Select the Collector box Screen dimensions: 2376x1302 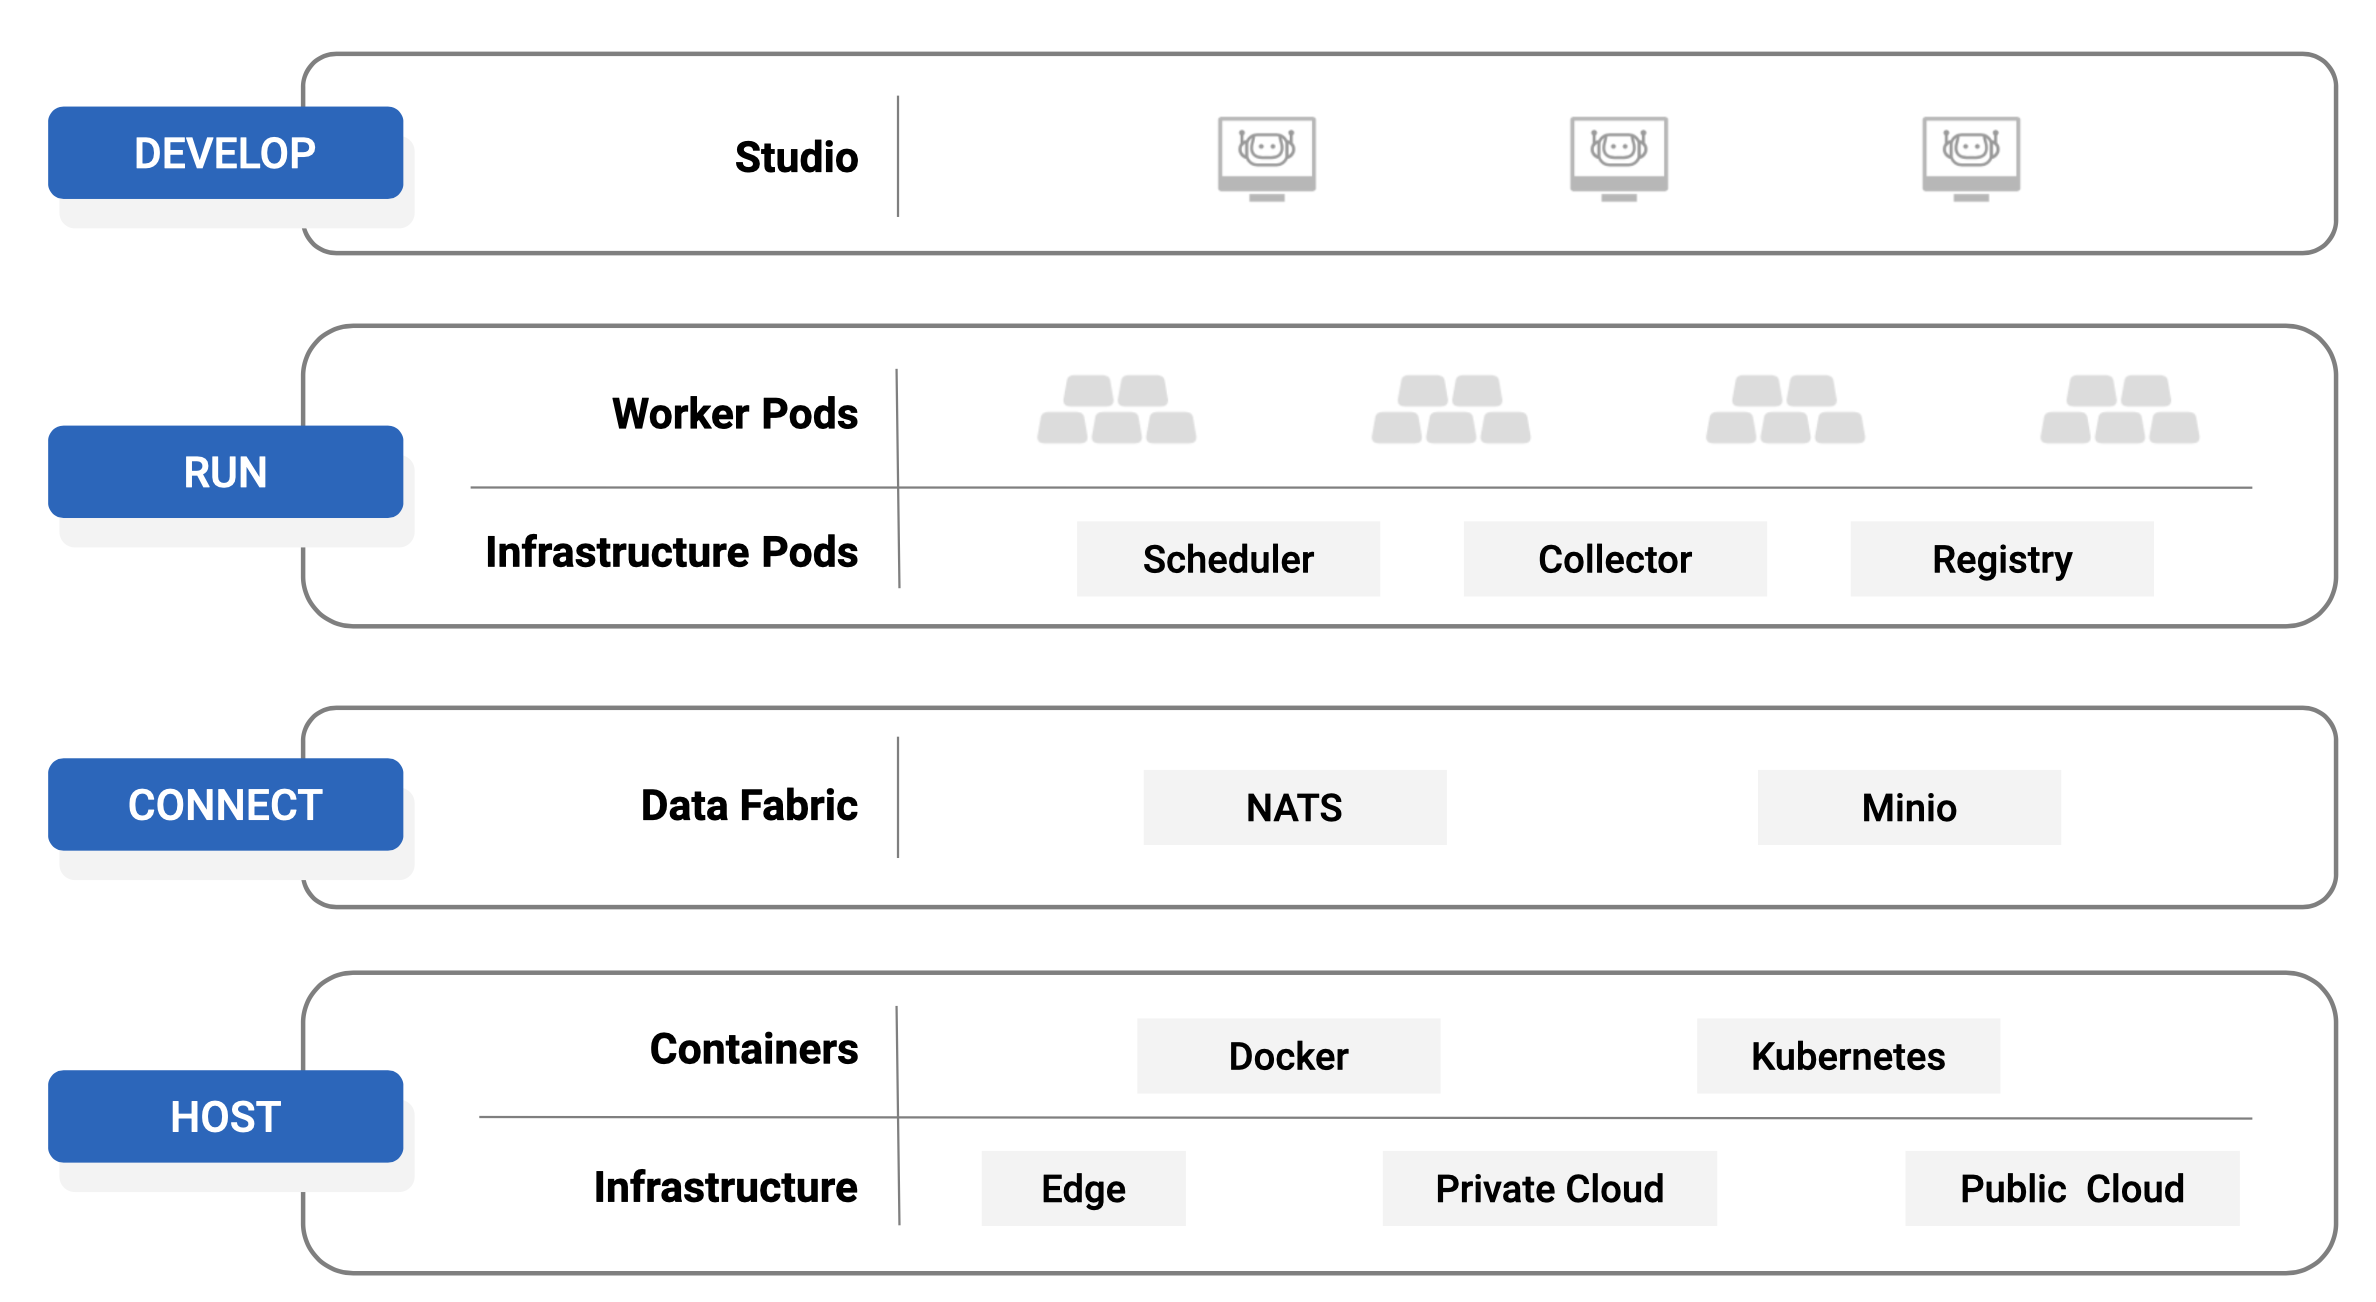[1615, 559]
